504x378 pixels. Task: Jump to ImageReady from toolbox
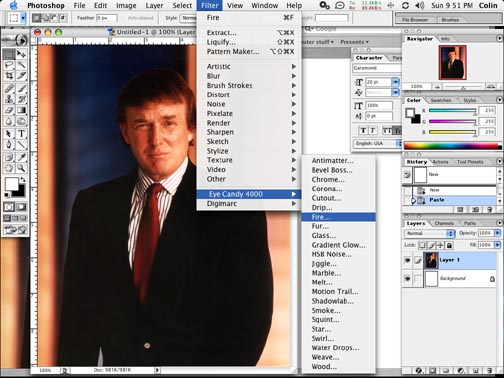(x=15, y=230)
